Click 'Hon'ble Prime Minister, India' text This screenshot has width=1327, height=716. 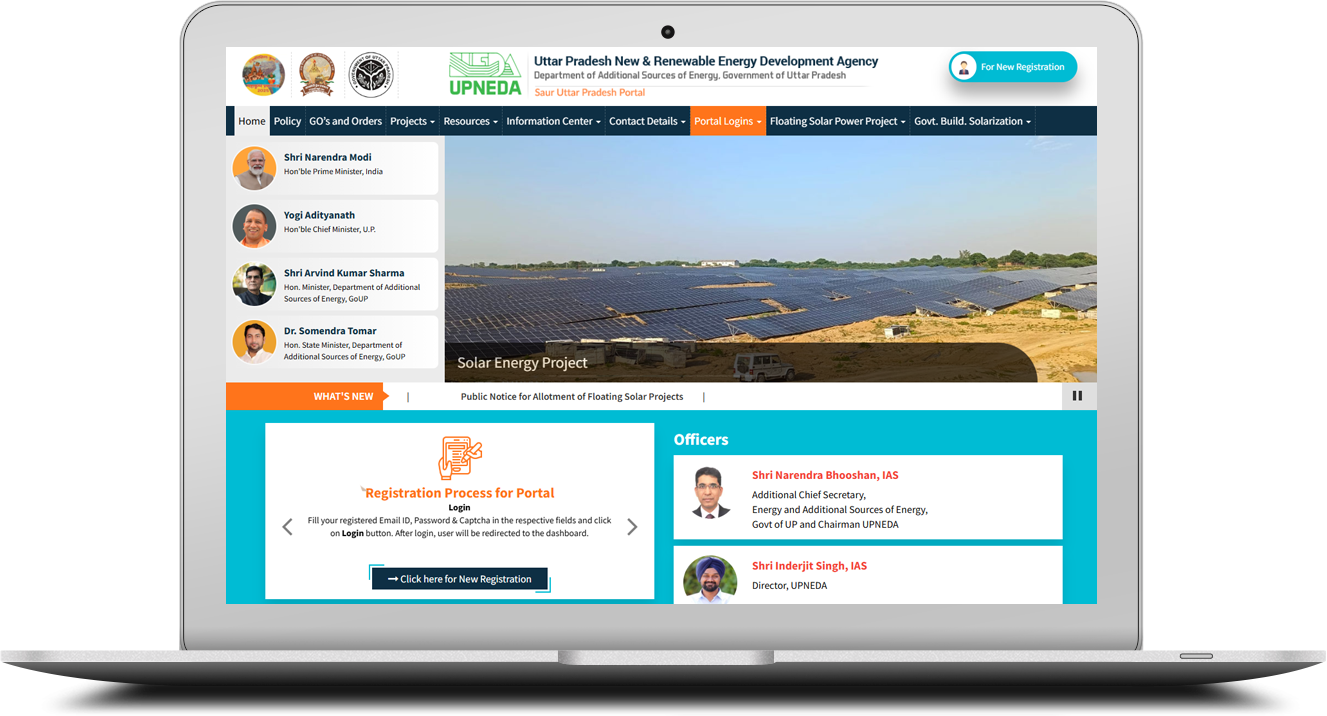[333, 172]
